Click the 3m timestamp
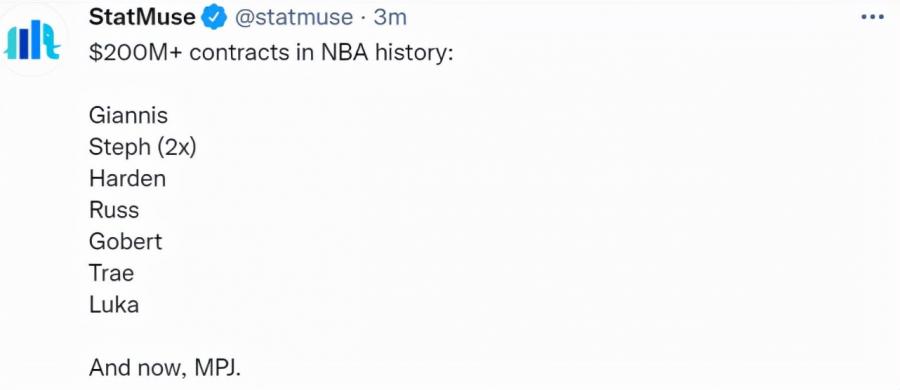900x390 pixels. (x=390, y=18)
